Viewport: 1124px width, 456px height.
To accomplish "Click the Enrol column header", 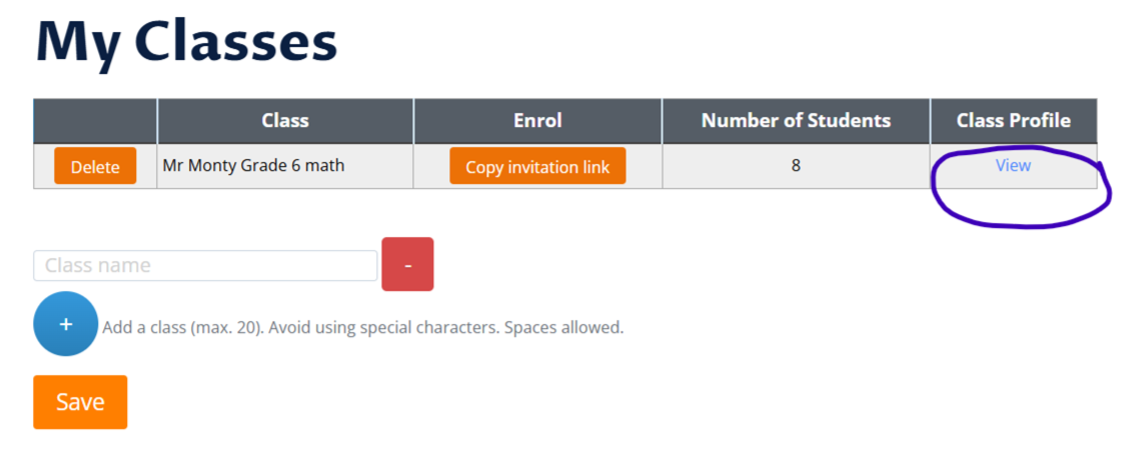I will click(537, 121).
